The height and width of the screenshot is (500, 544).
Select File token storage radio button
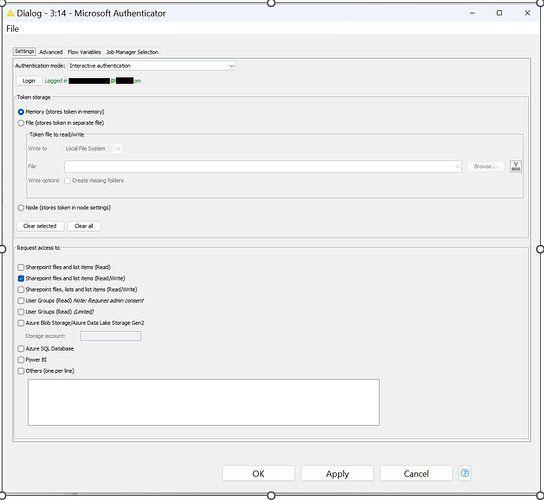[21, 123]
